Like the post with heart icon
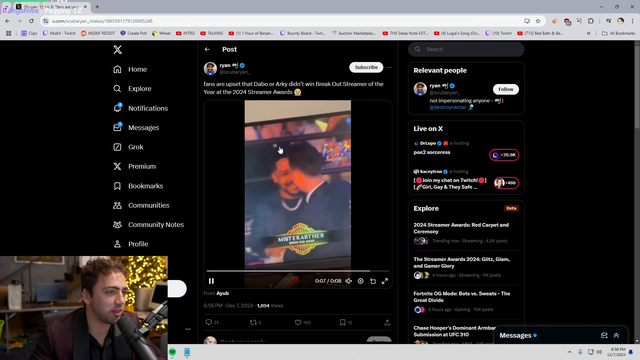The image size is (640, 360). 298,322
